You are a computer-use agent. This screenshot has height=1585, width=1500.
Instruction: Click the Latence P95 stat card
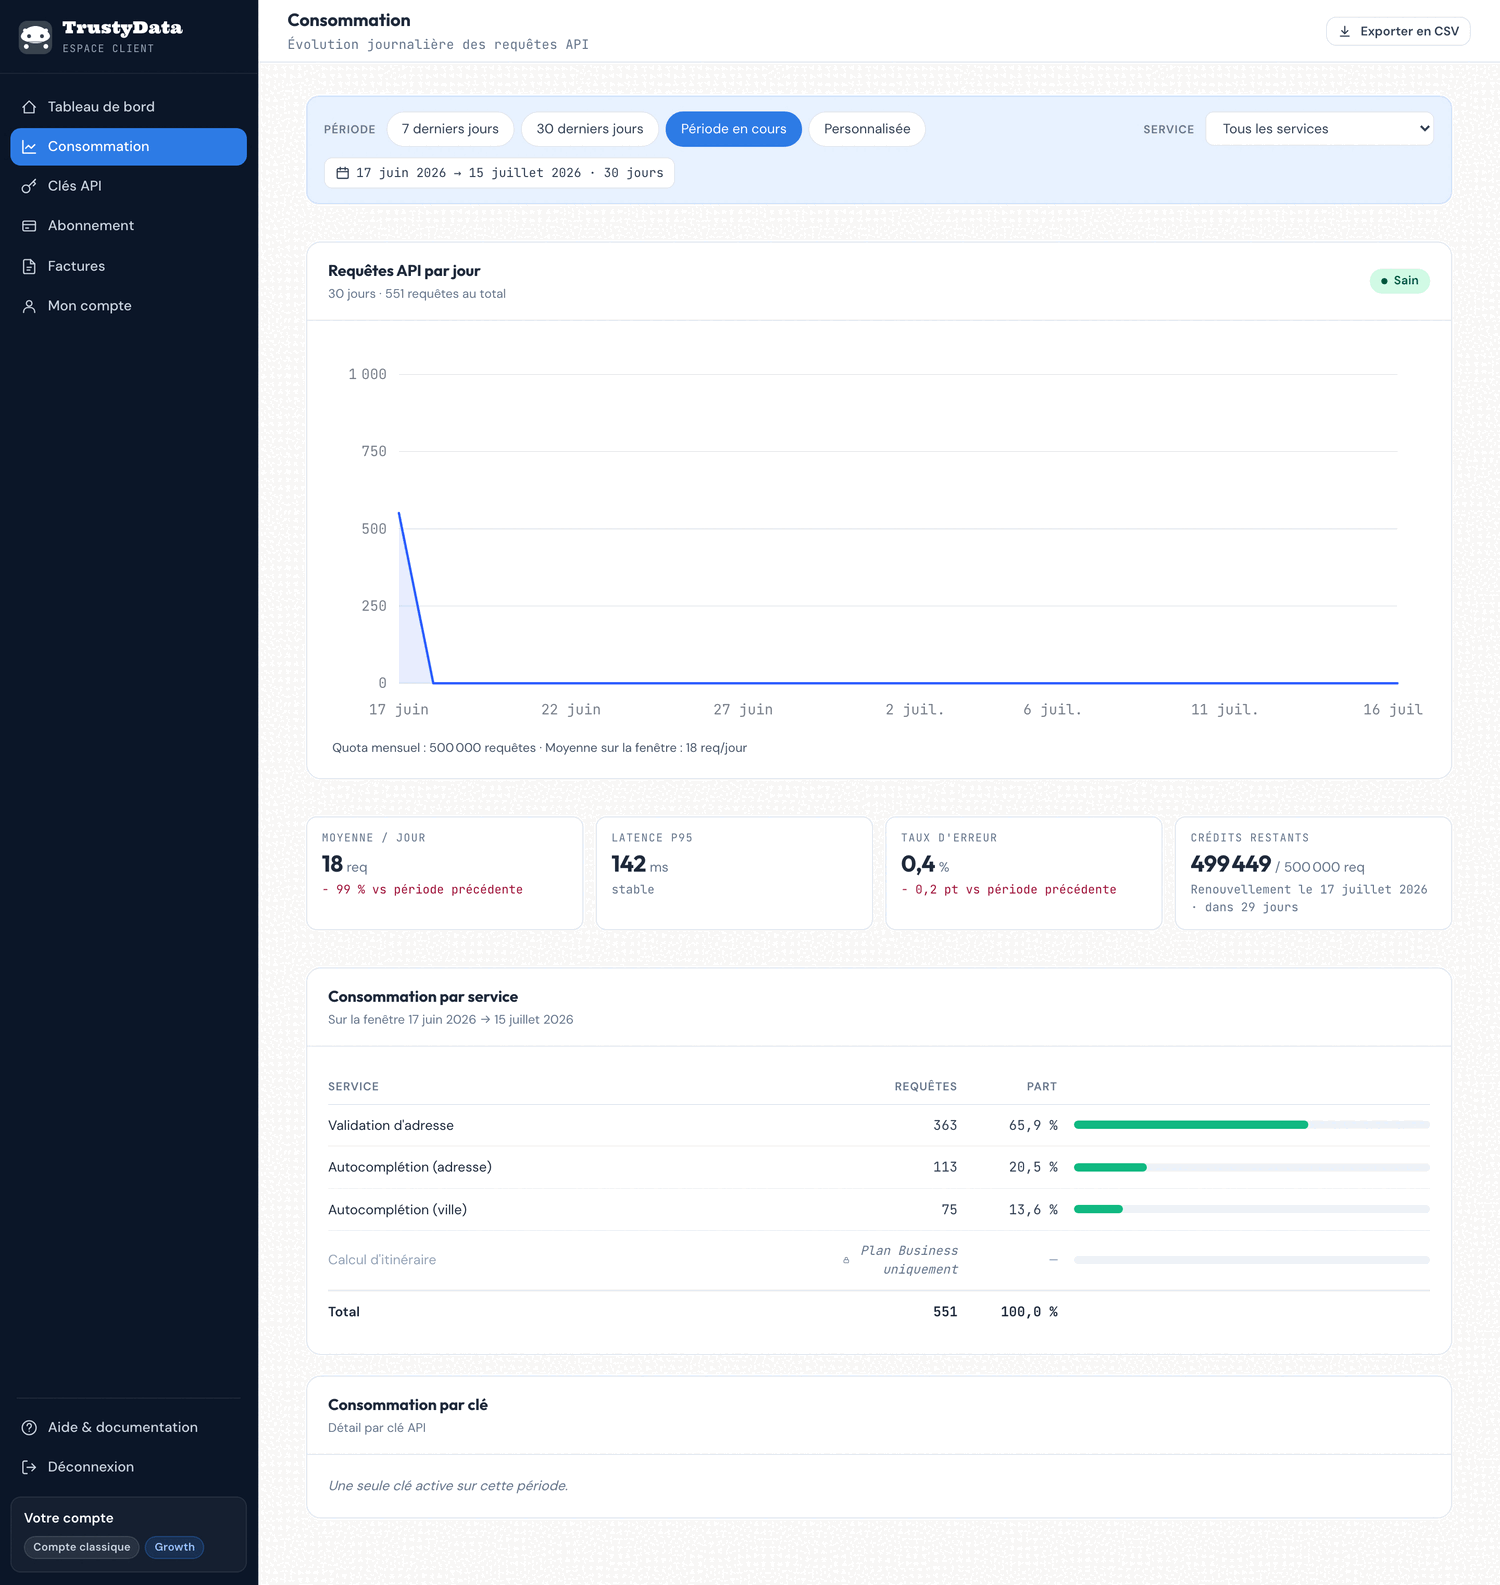tap(734, 874)
